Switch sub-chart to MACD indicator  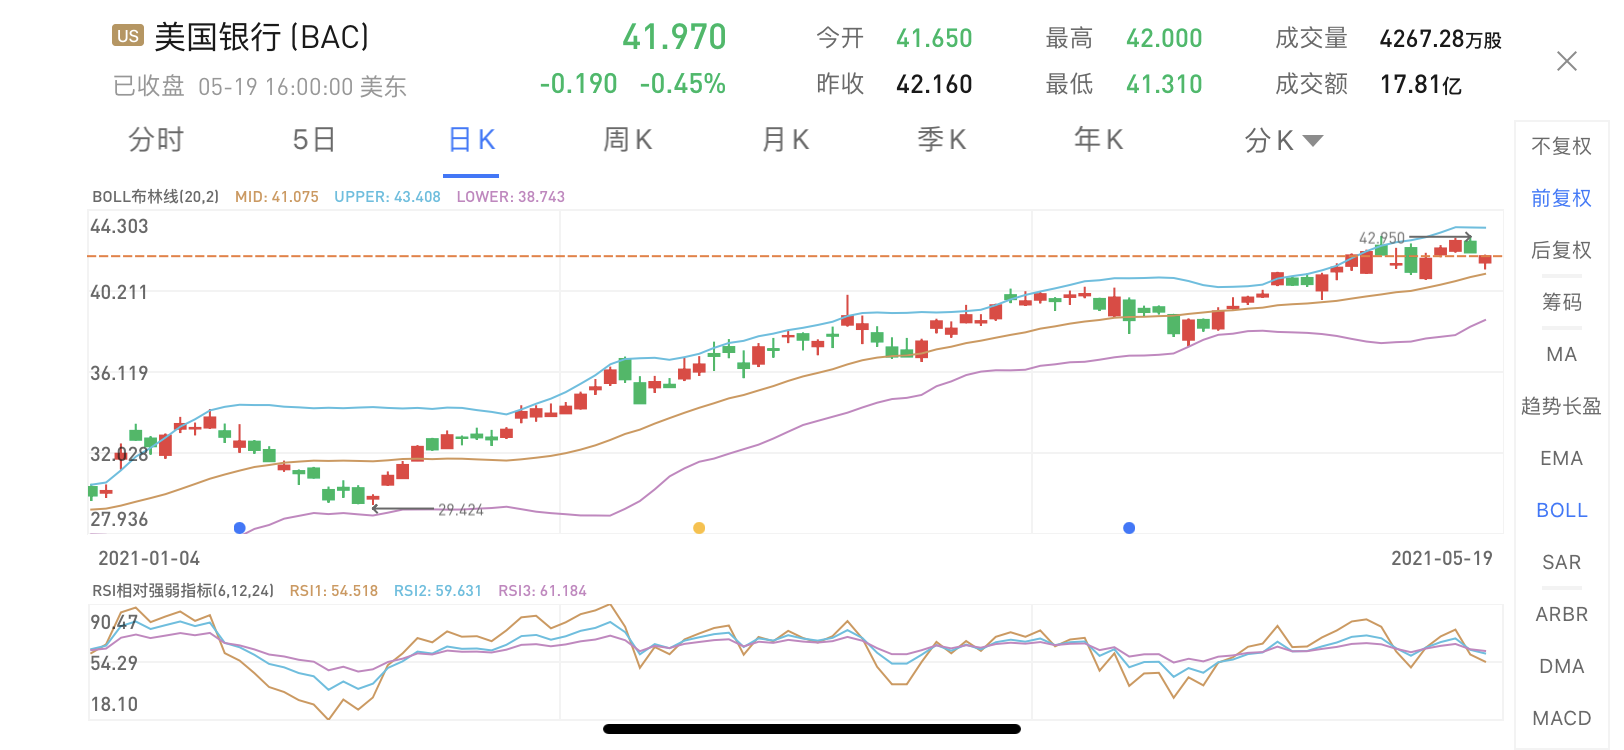coord(1561,718)
